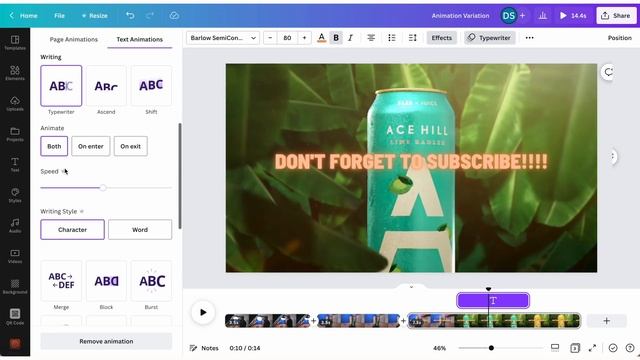
Task: Add a new page to timeline
Action: pos(607,321)
